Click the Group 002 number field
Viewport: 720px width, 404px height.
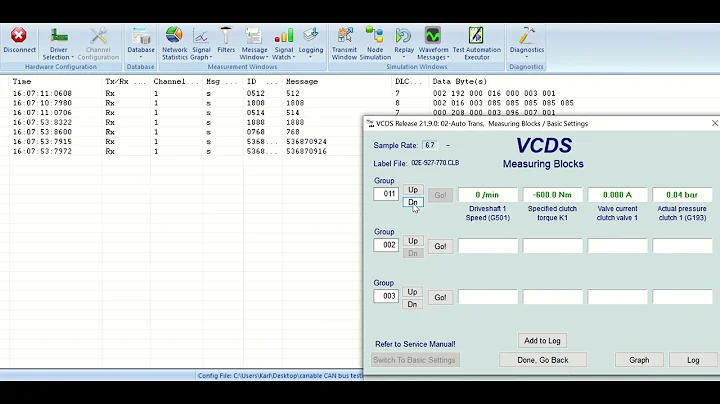386,245
